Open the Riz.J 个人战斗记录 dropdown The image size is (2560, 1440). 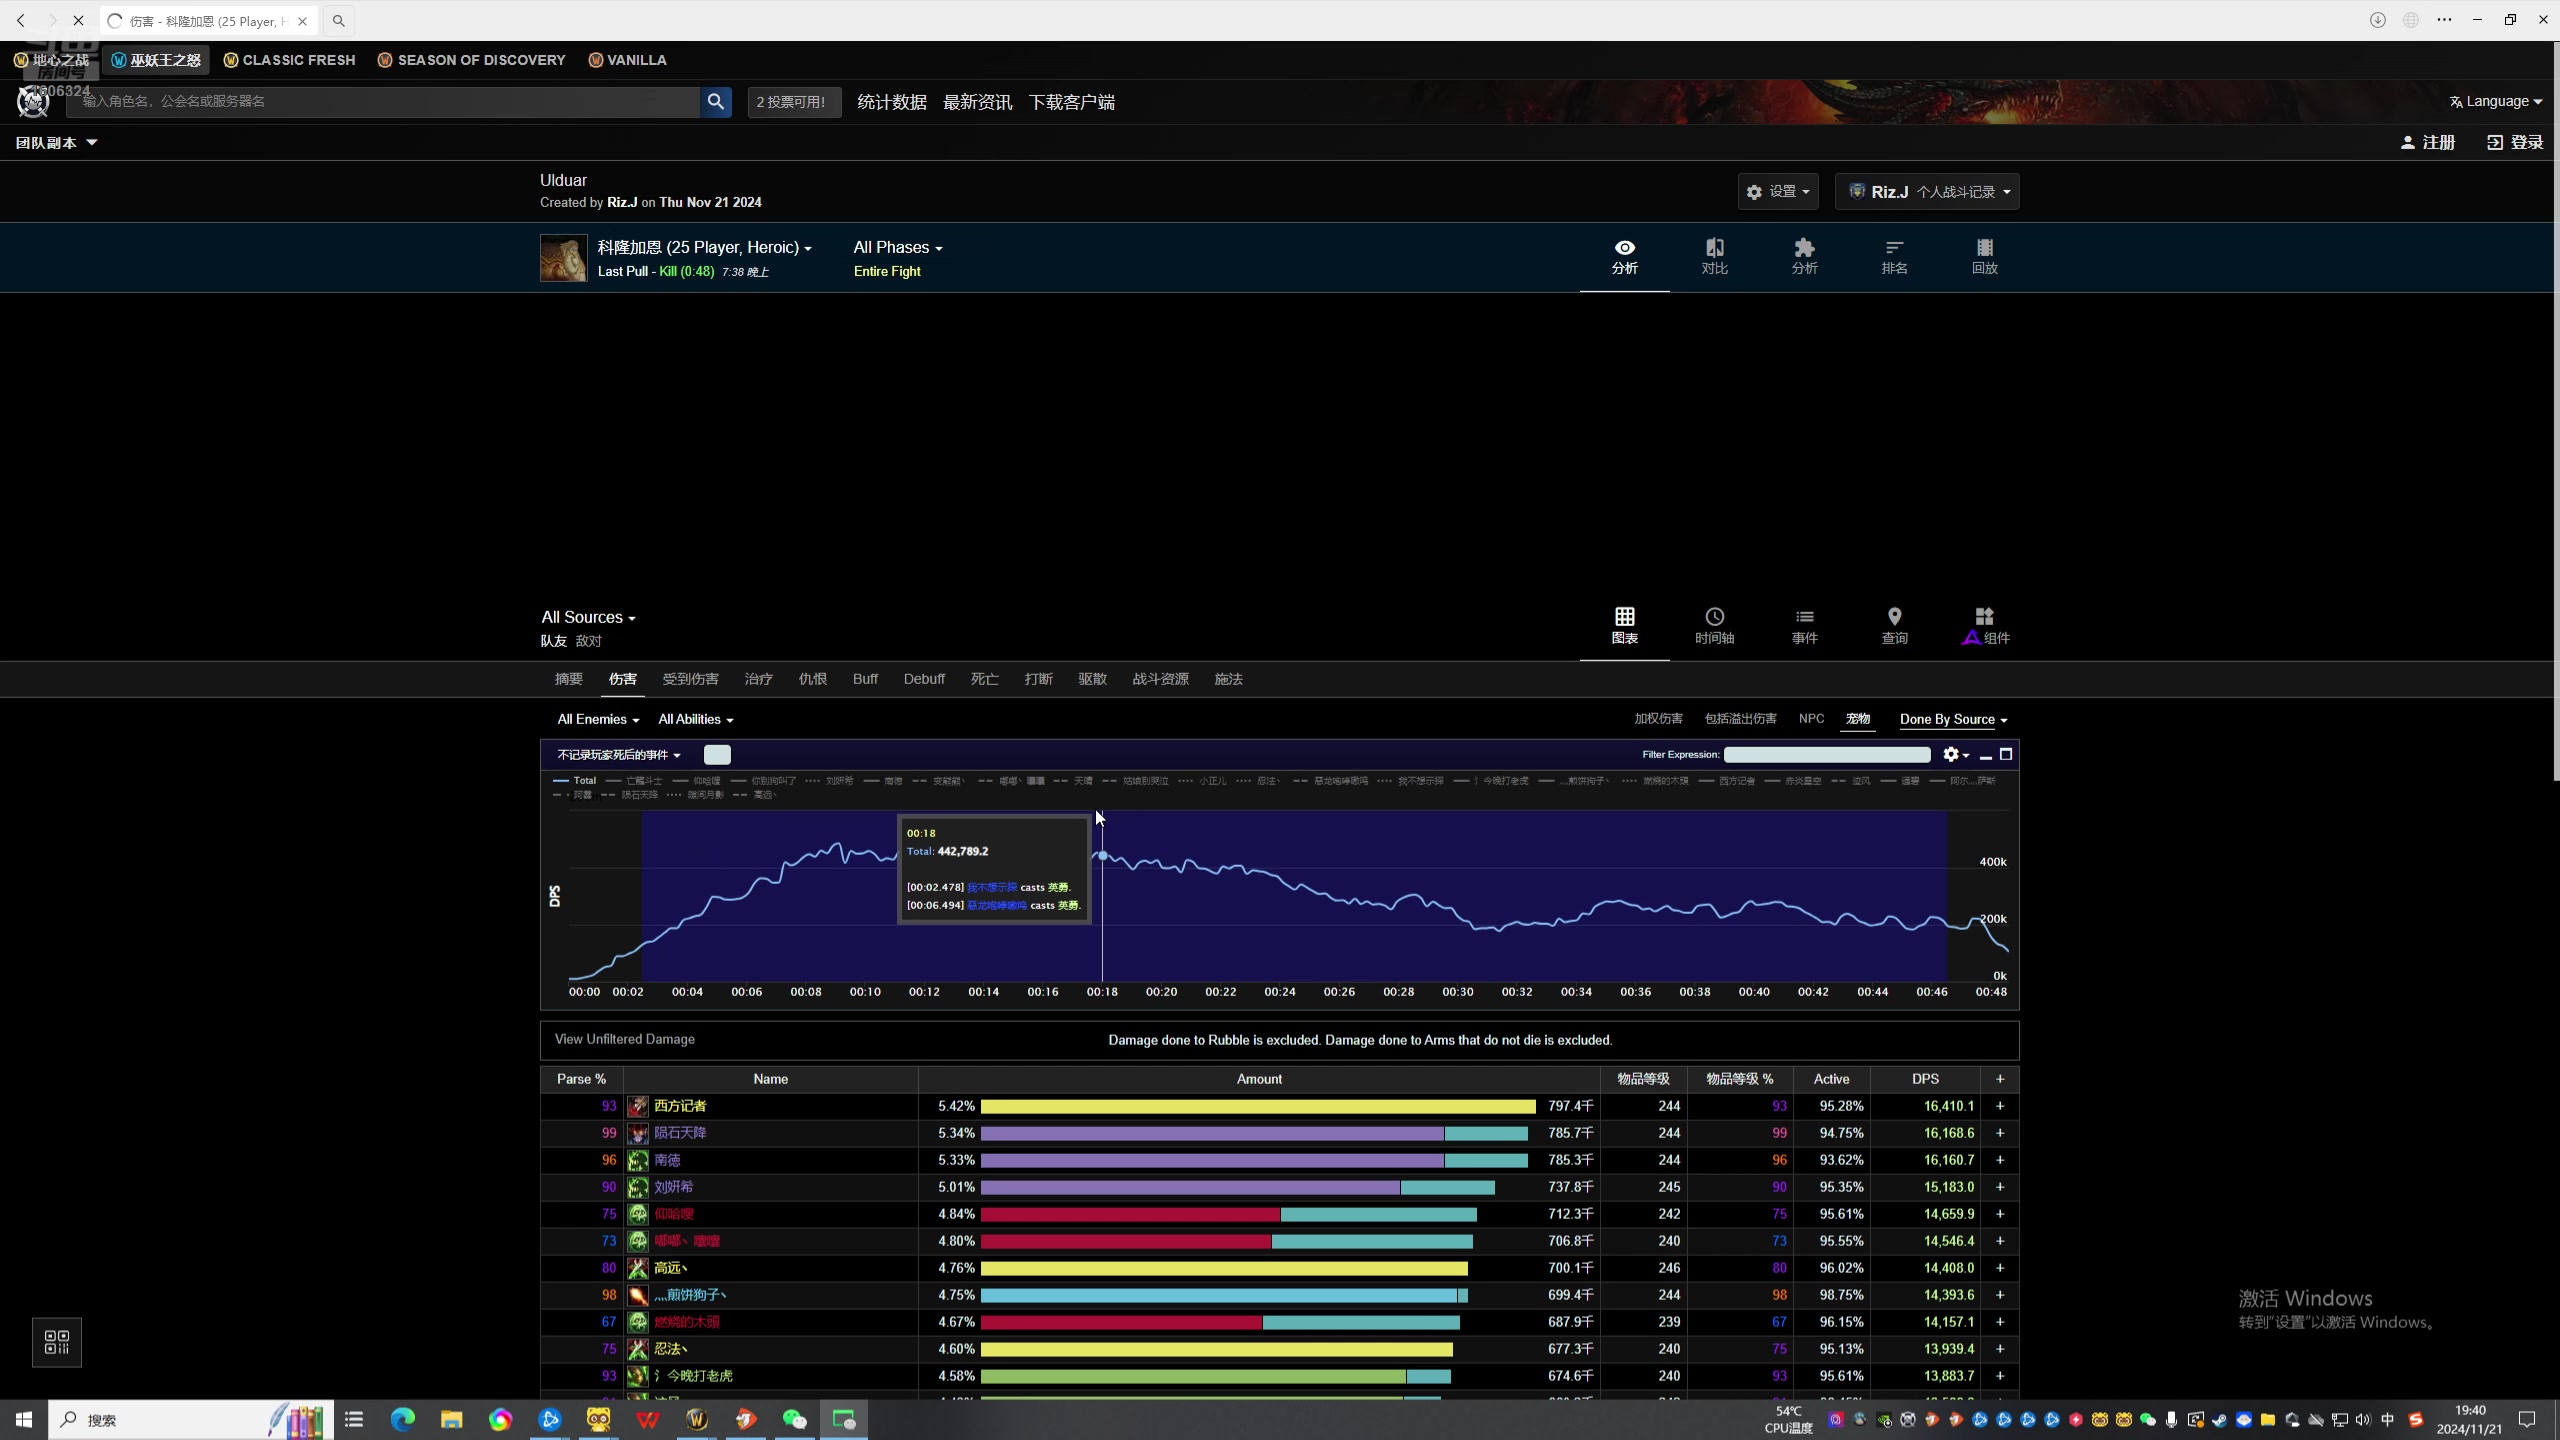(1927, 191)
